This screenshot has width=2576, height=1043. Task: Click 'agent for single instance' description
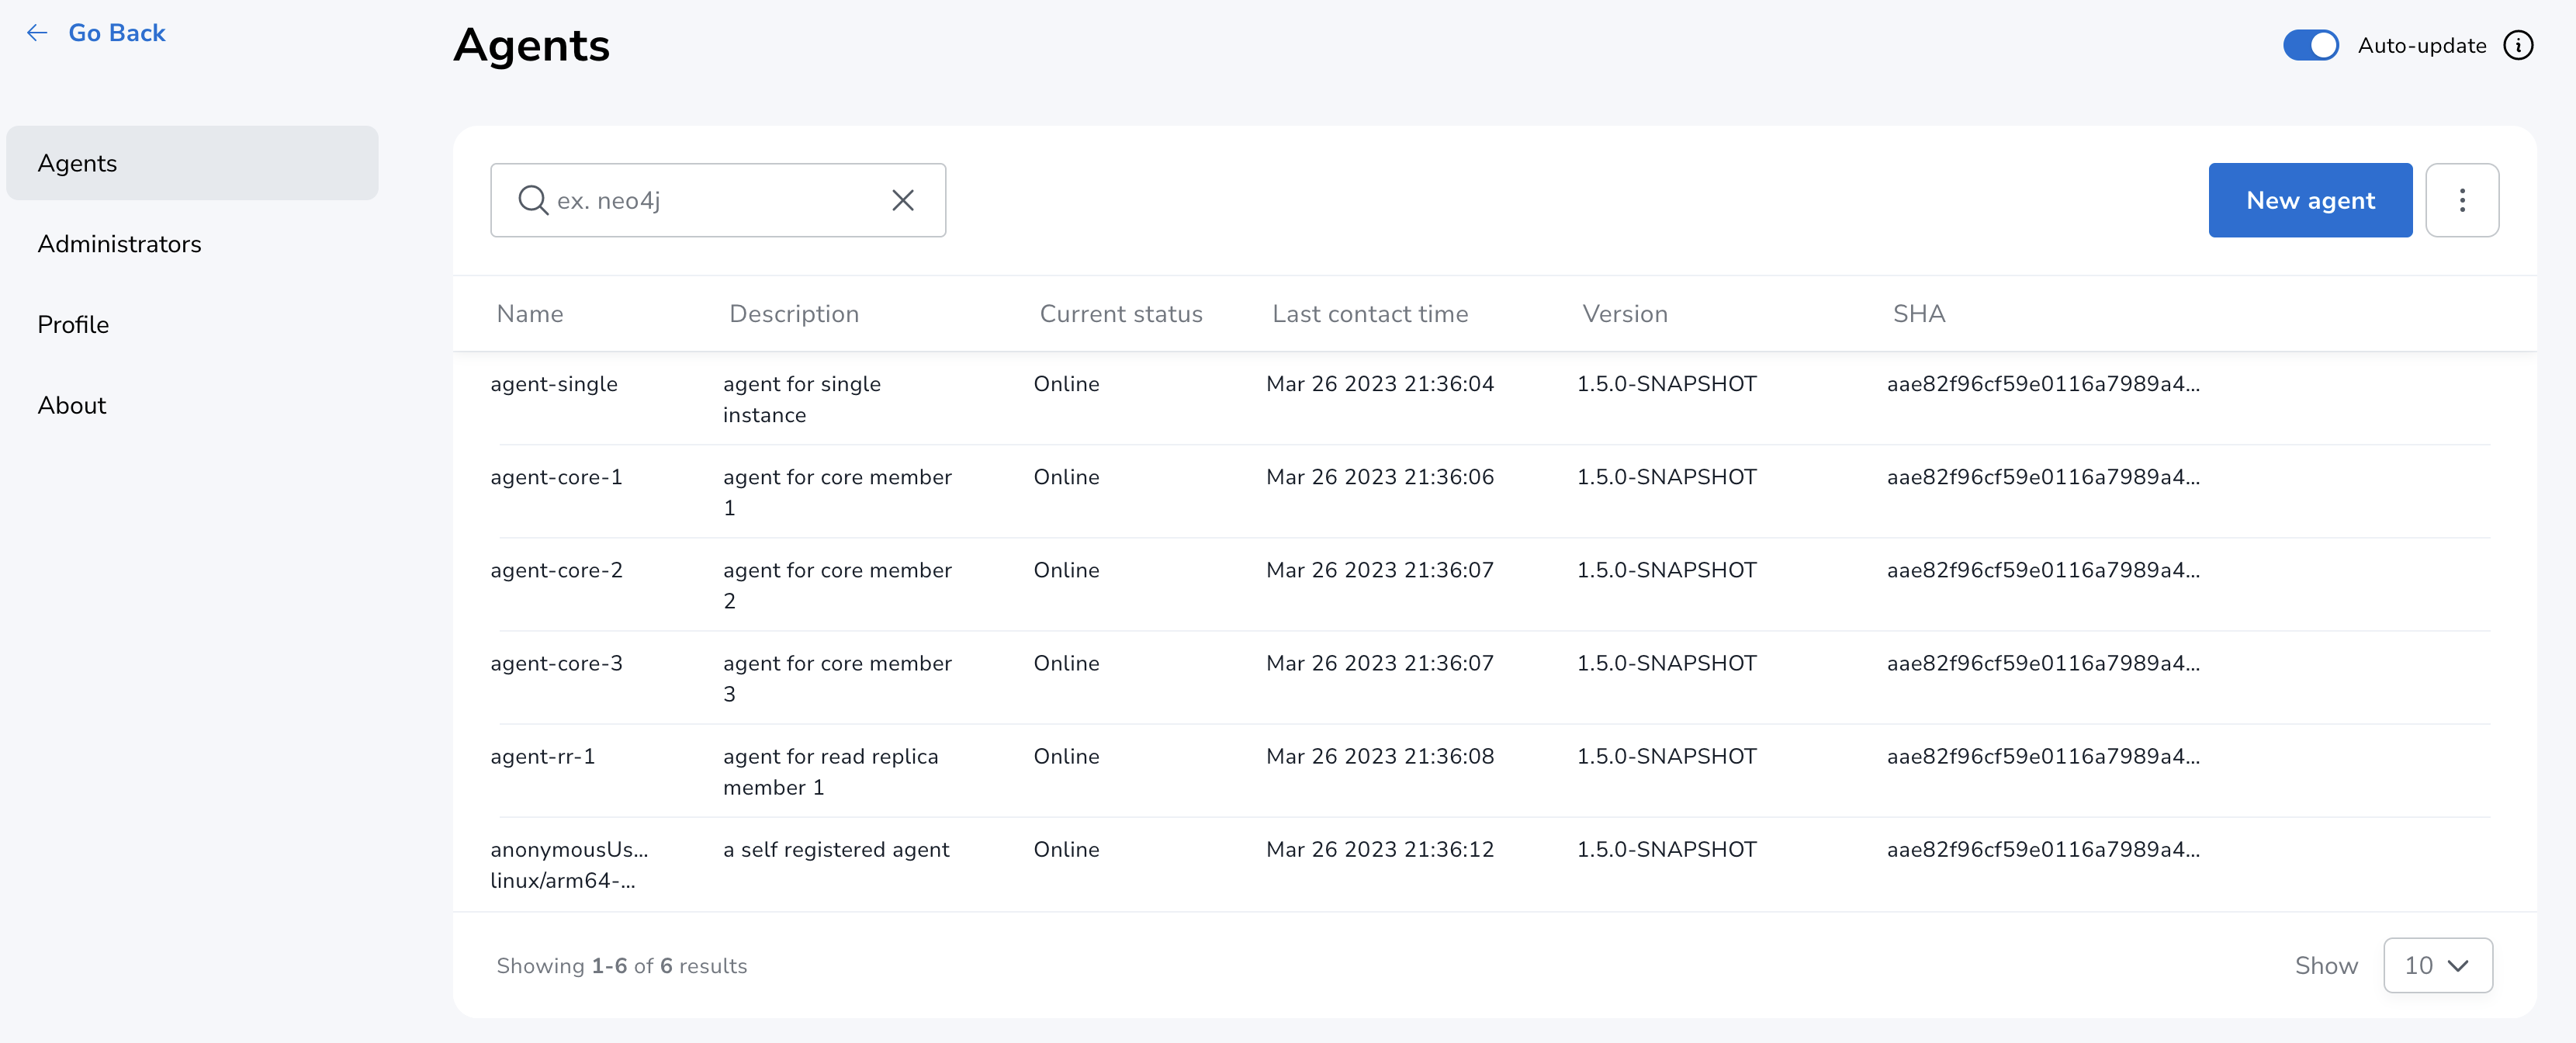point(801,399)
